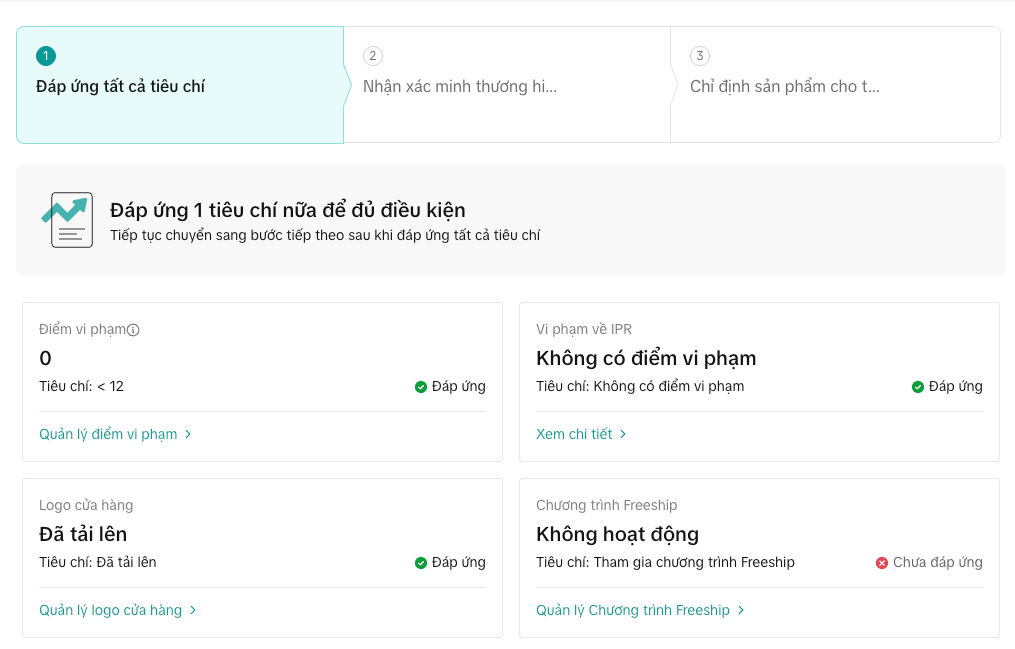Click the step 3 number circle
Screen dimensions: 1015x649
pyautogui.click(x=700, y=56)
